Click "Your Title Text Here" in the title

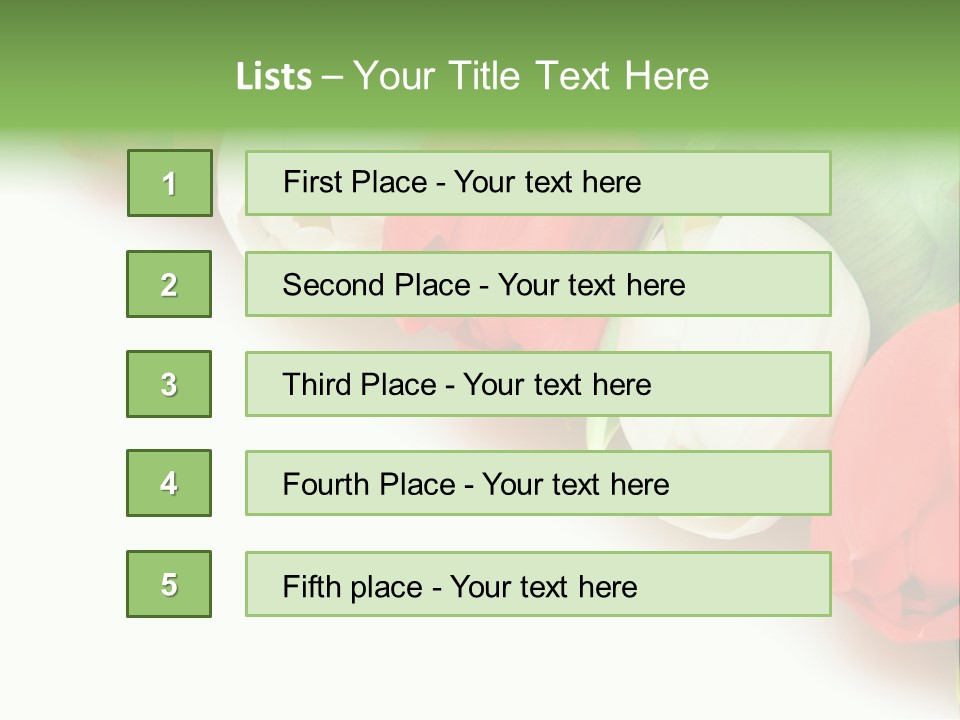coord(531,76)
